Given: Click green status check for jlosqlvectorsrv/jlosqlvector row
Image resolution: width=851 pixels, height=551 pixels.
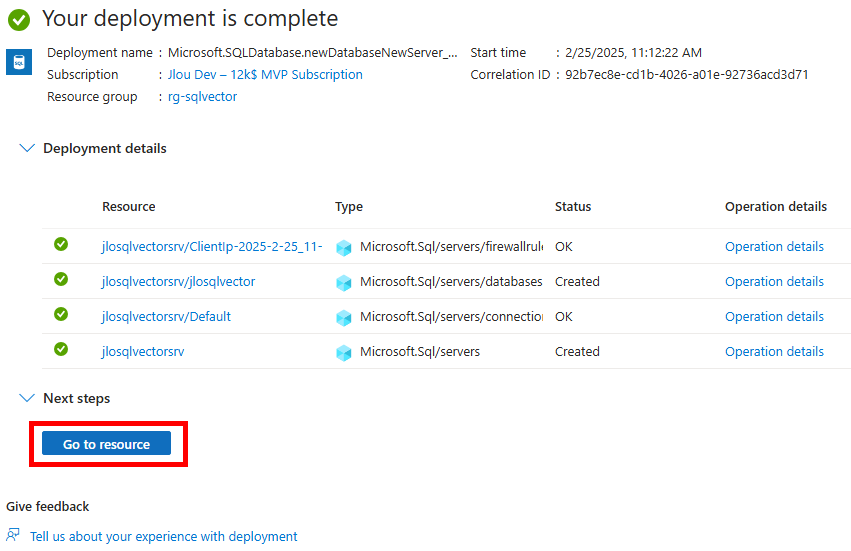Looking at the screenshot, I should [x=61, y=279].
